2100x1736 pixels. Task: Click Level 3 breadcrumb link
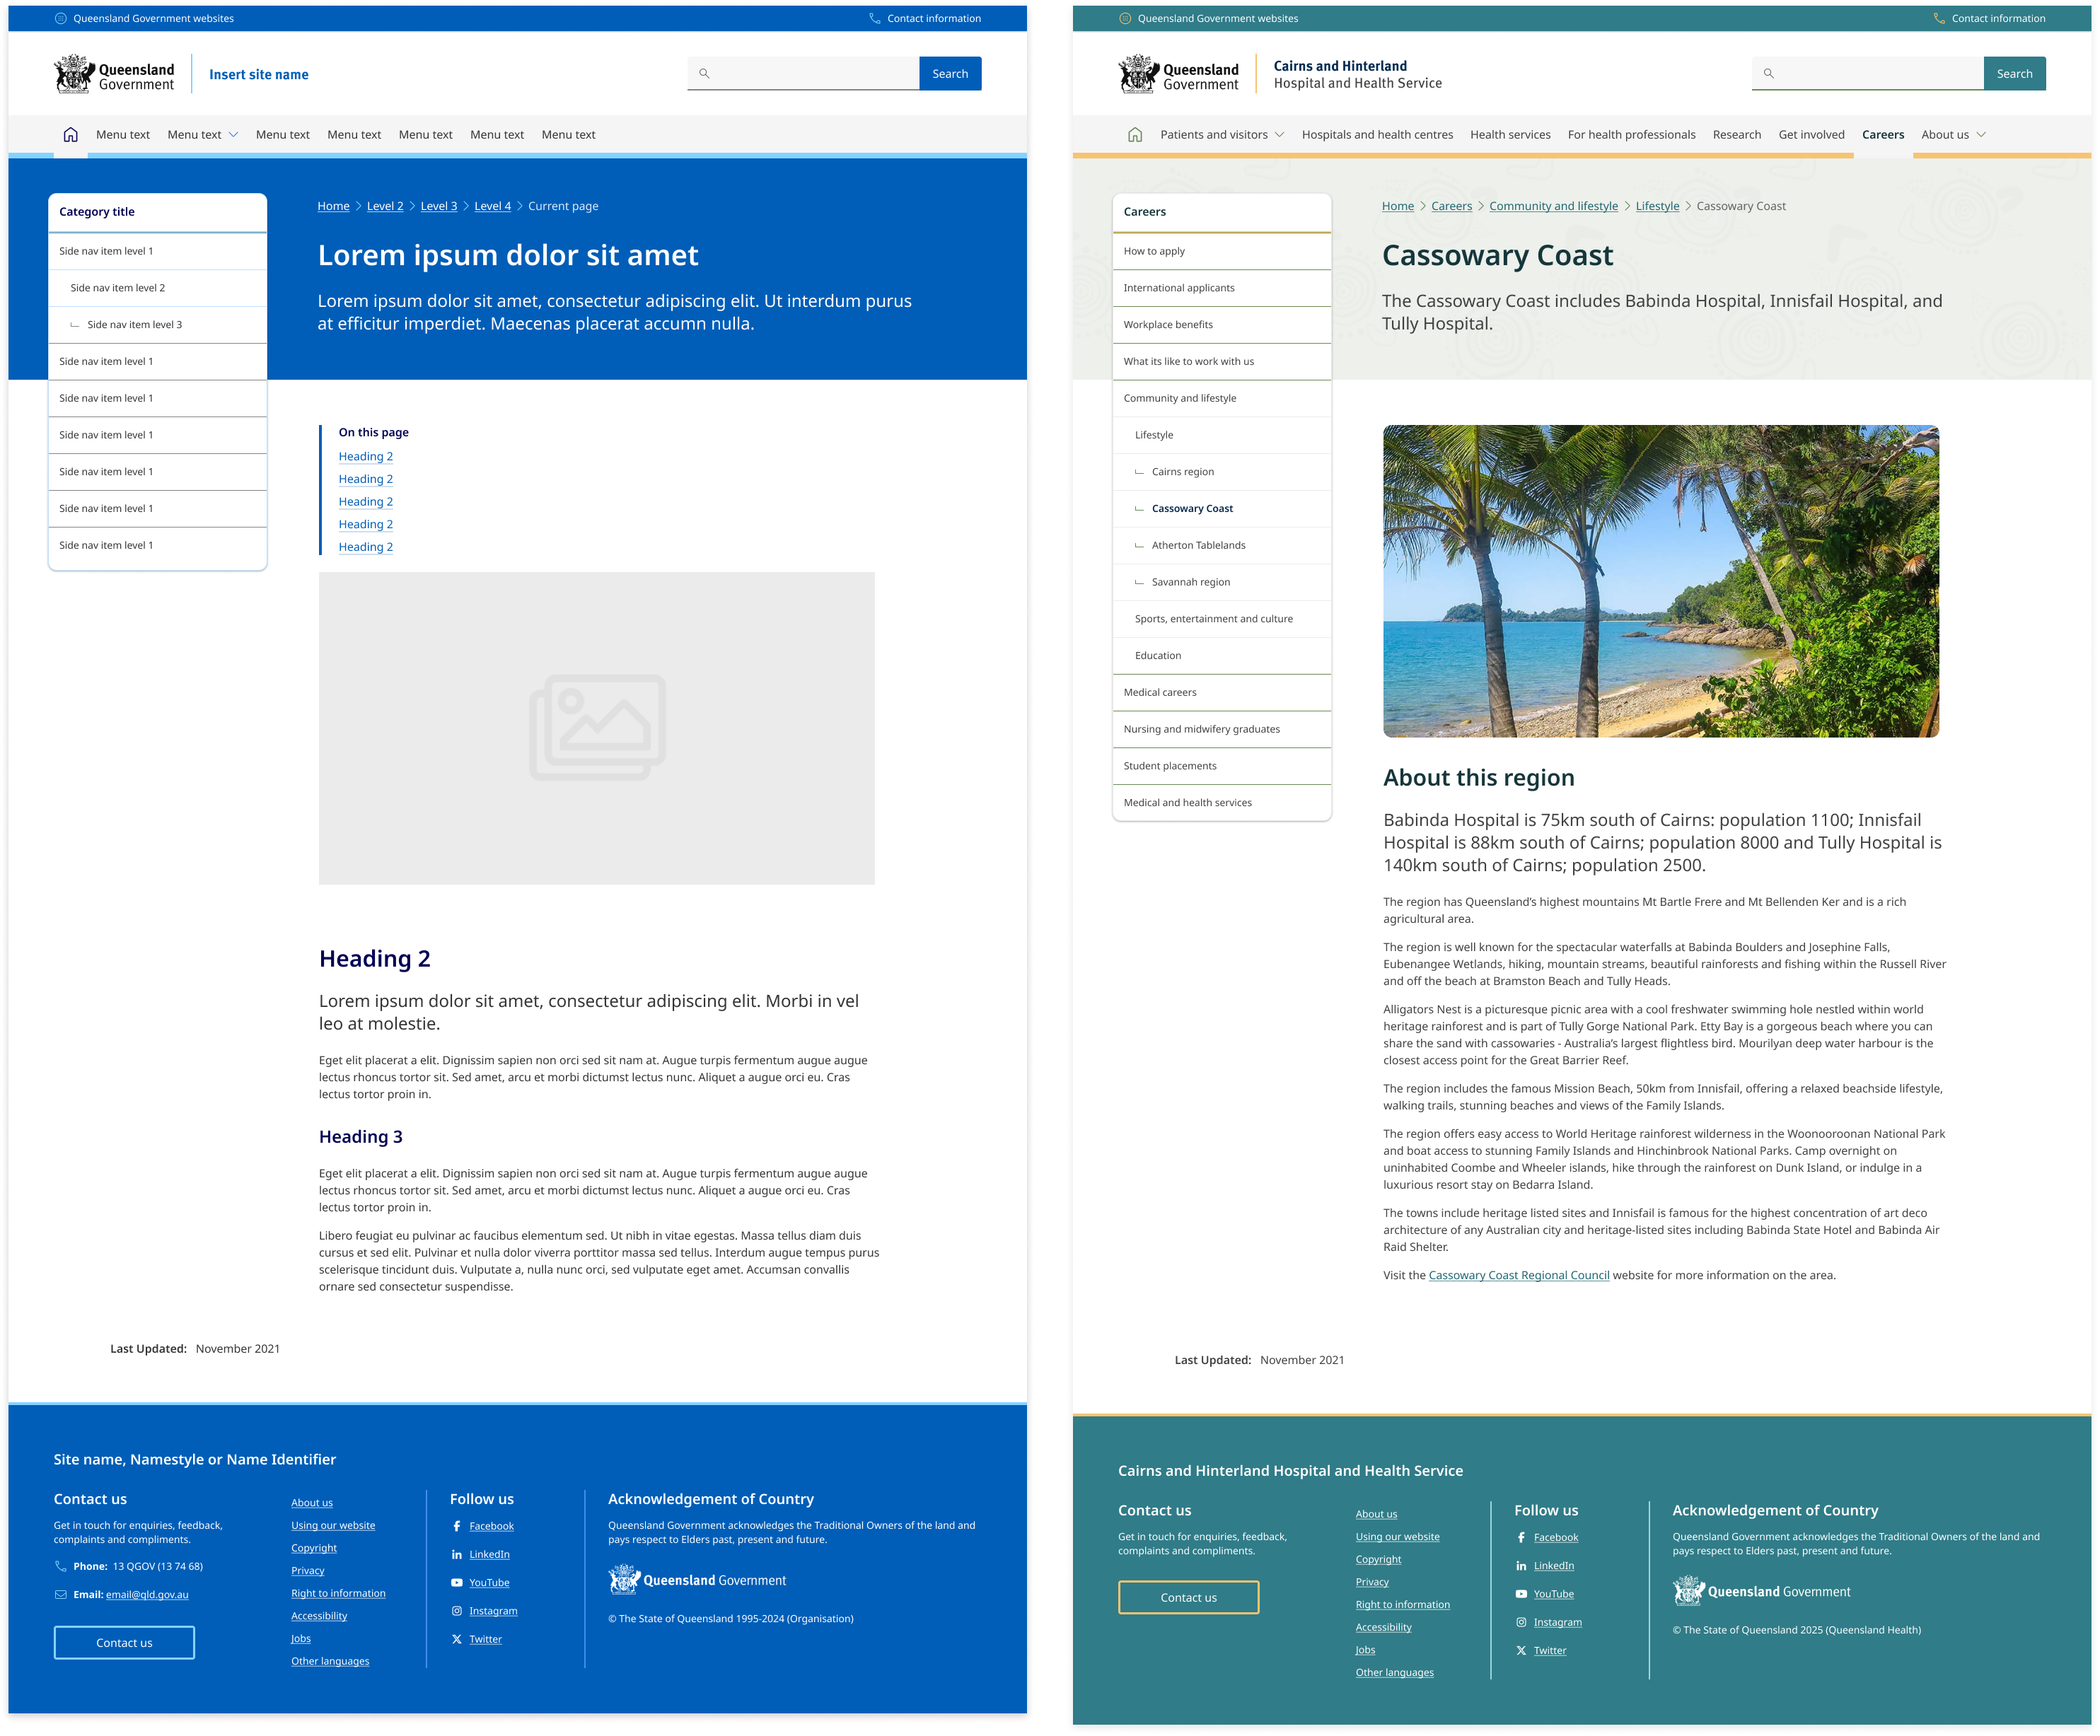coord(438,206)
